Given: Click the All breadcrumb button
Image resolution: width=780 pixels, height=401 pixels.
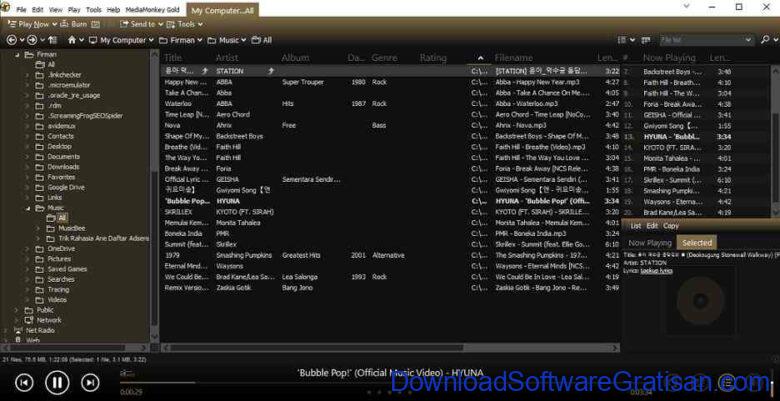Looking at the screenshot, I should pyautogui.click(x=262, y=40).
